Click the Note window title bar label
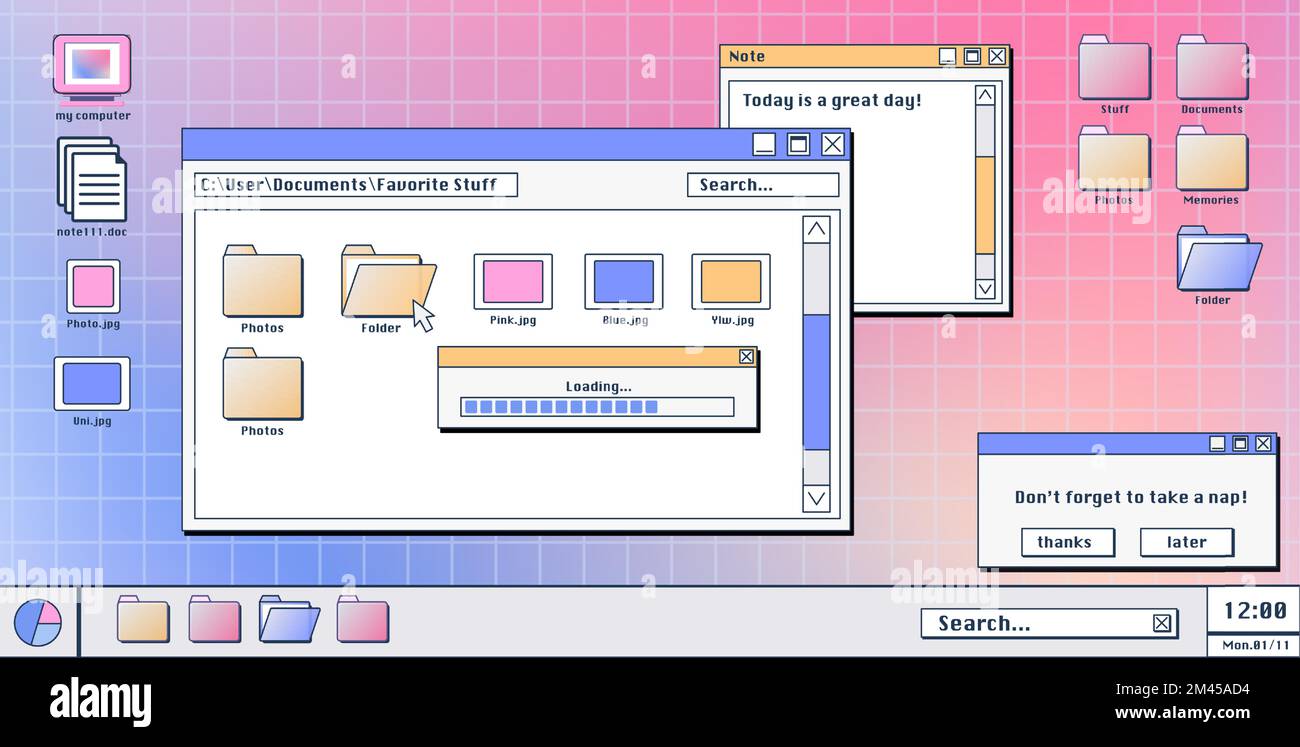 (x=747, y=57)
